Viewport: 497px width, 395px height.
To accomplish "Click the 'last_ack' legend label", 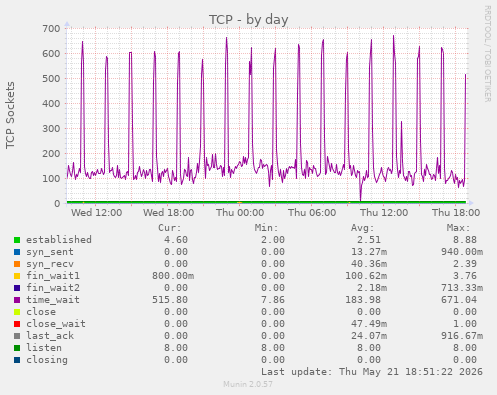I will 50,336.
